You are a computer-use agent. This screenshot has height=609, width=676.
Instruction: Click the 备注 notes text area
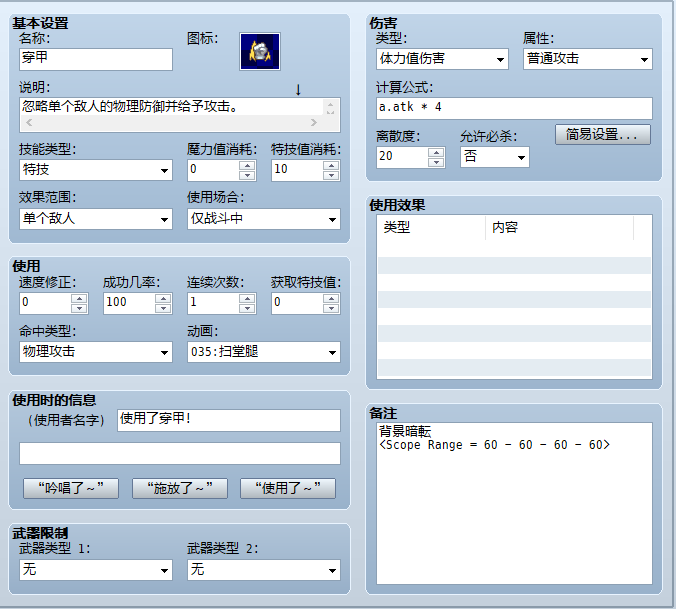514,503
